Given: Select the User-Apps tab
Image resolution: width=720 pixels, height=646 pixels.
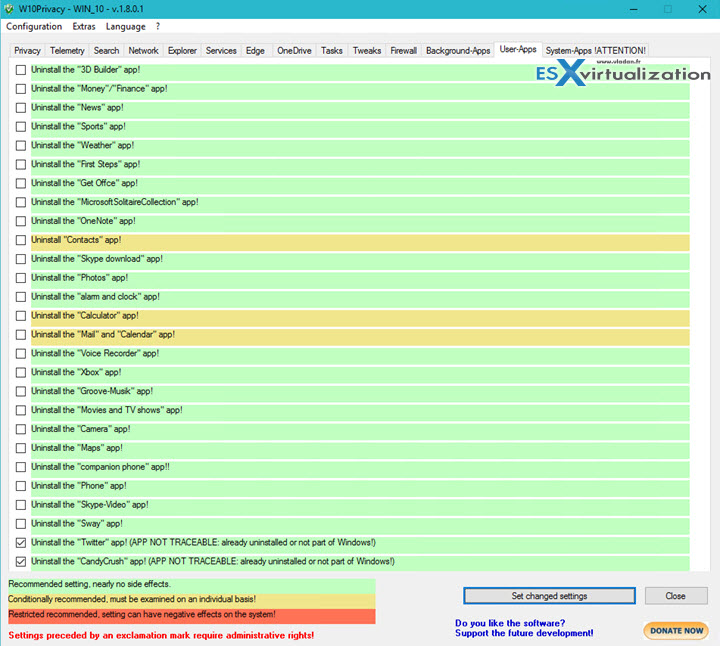Looking at the screenshot, I should (x=518, y=49).
